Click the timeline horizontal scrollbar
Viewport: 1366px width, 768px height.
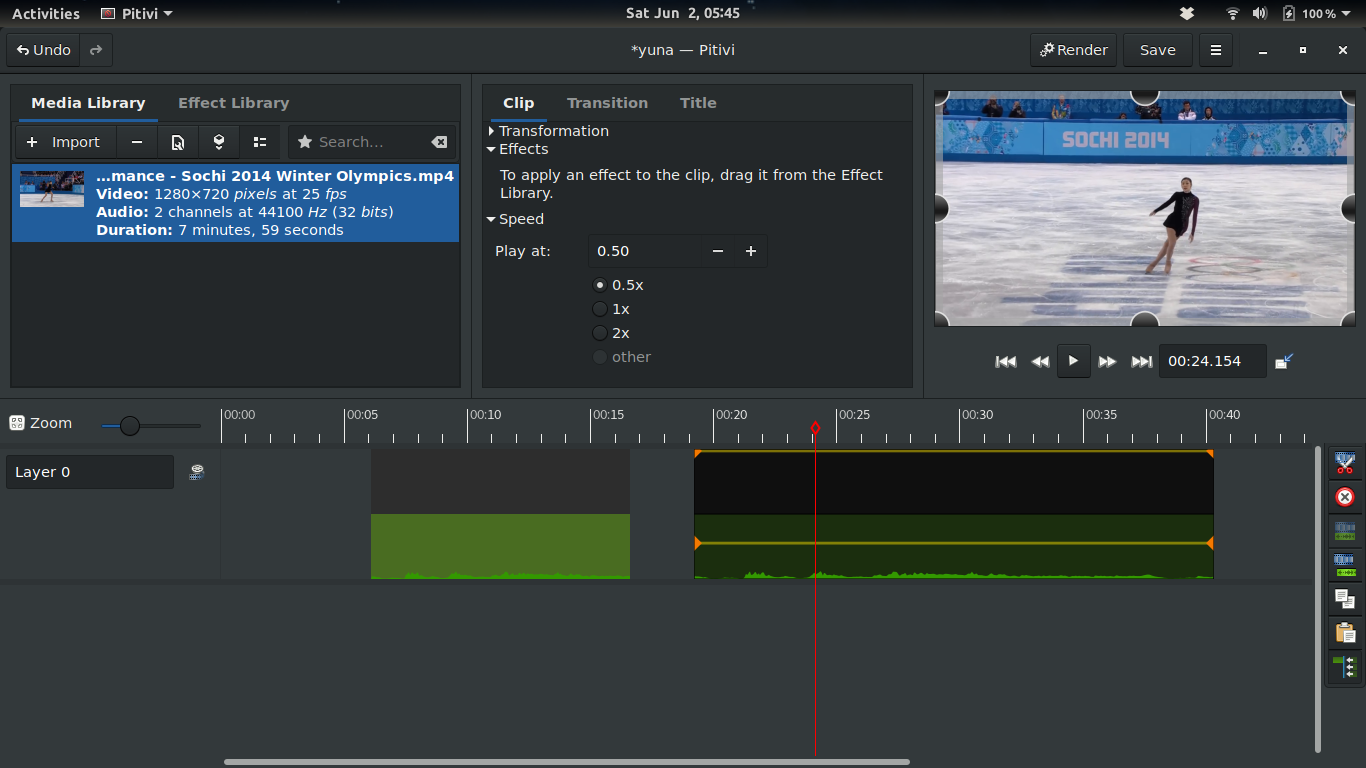[567, 762]
